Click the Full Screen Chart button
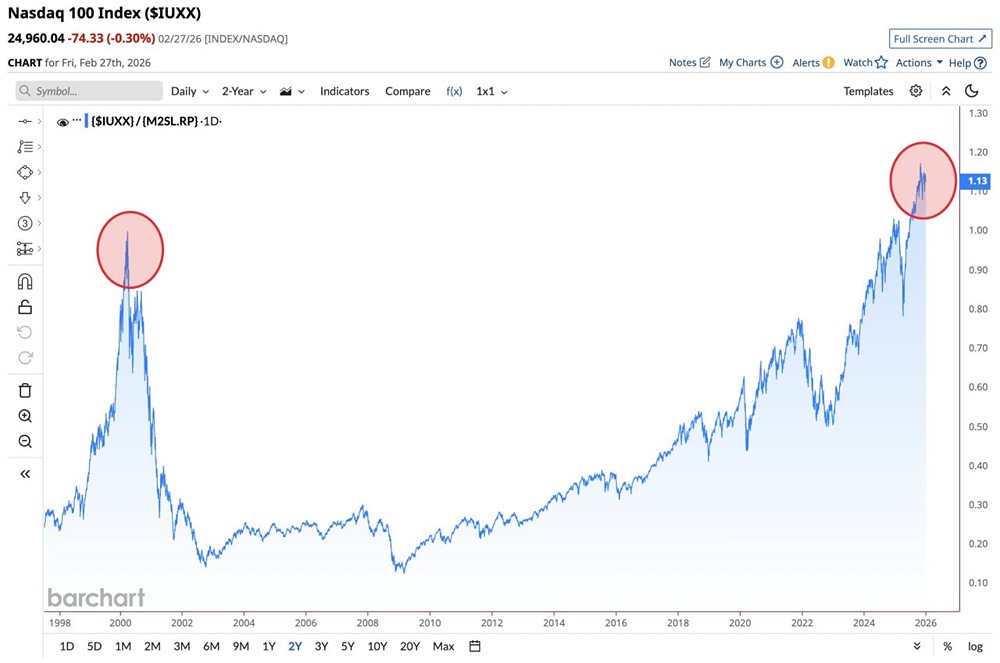 [x=940, y=39]
